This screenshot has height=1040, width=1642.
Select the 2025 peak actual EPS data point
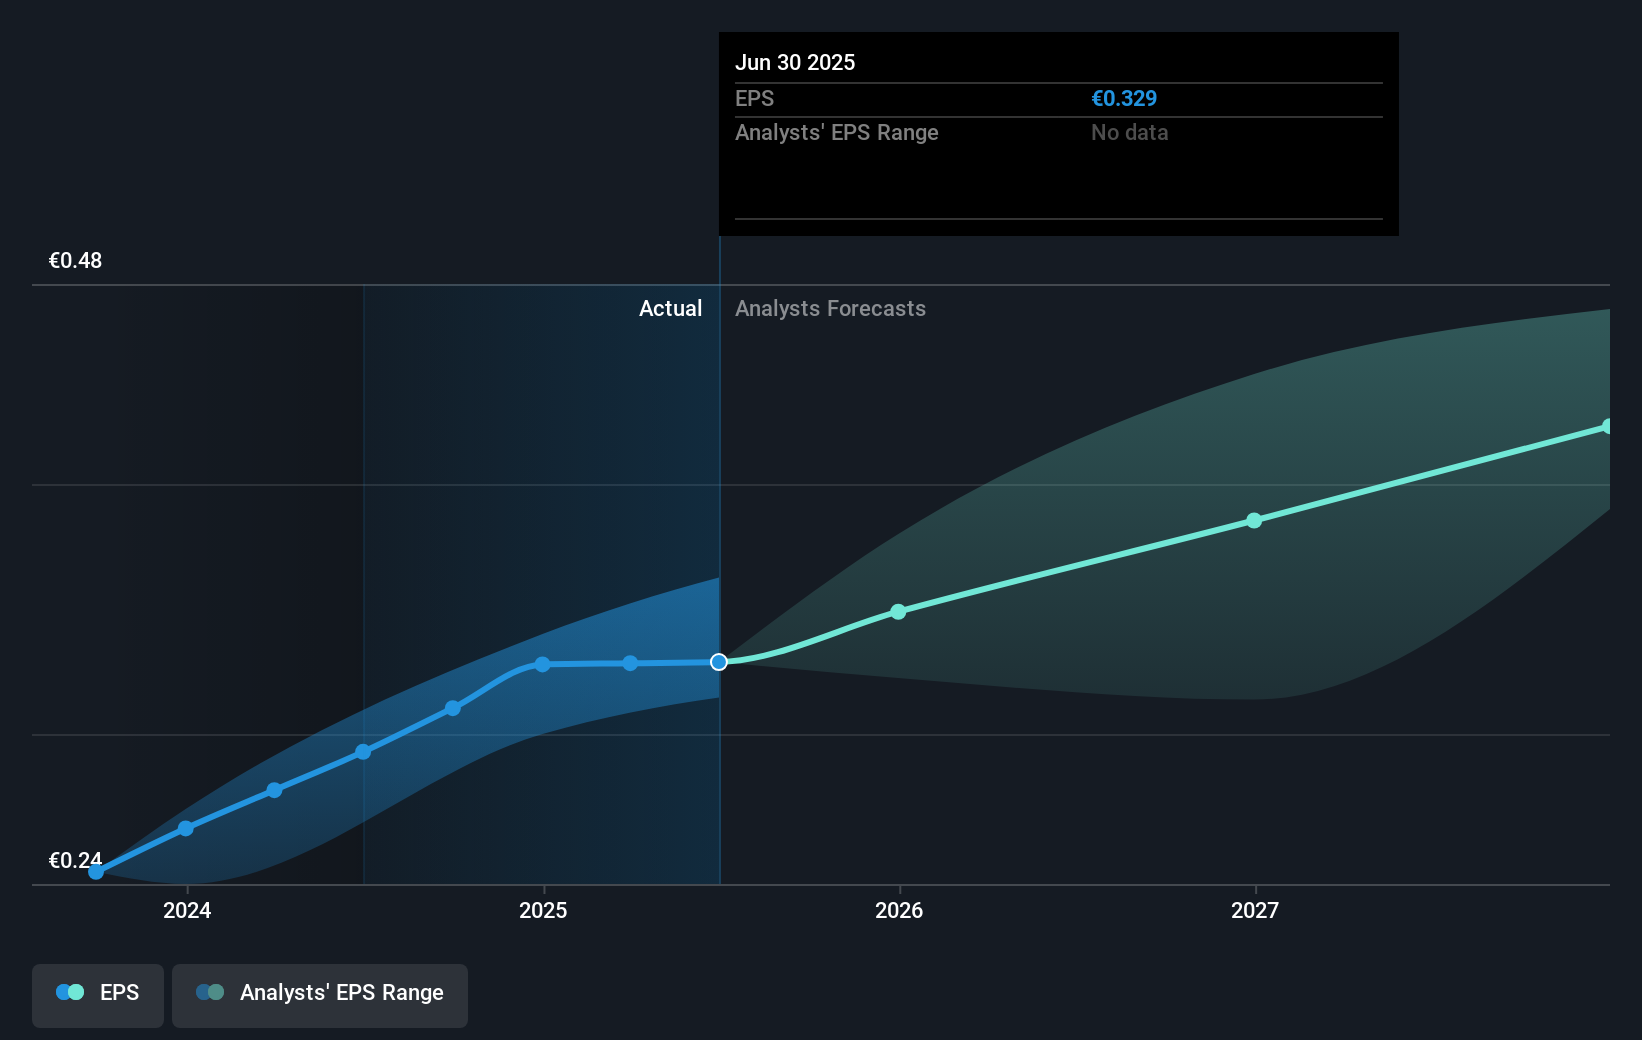[541, 664]
